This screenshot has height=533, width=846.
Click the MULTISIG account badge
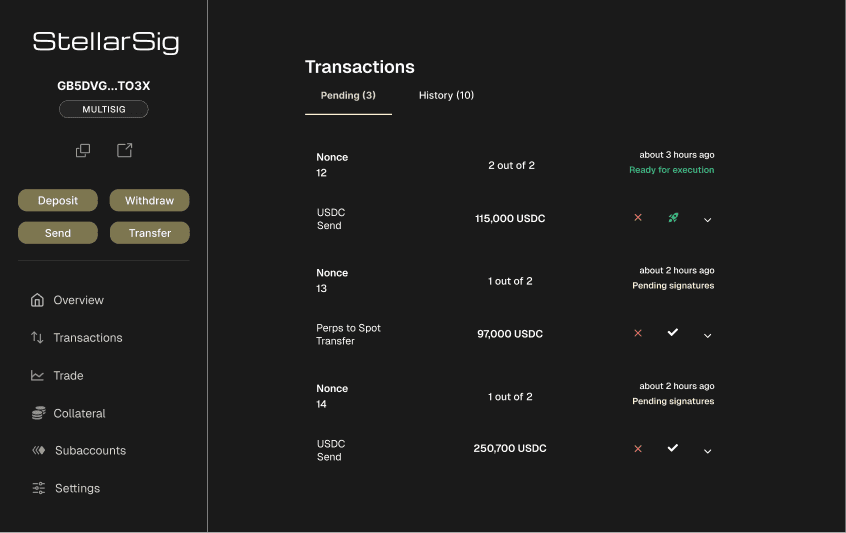[104, 110]
